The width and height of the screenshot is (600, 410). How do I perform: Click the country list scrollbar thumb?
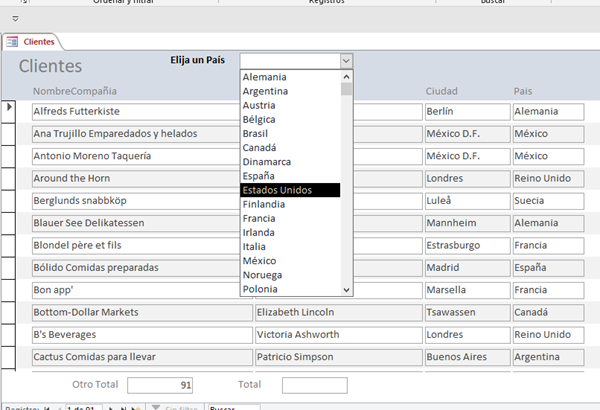(x=347, y=90)
